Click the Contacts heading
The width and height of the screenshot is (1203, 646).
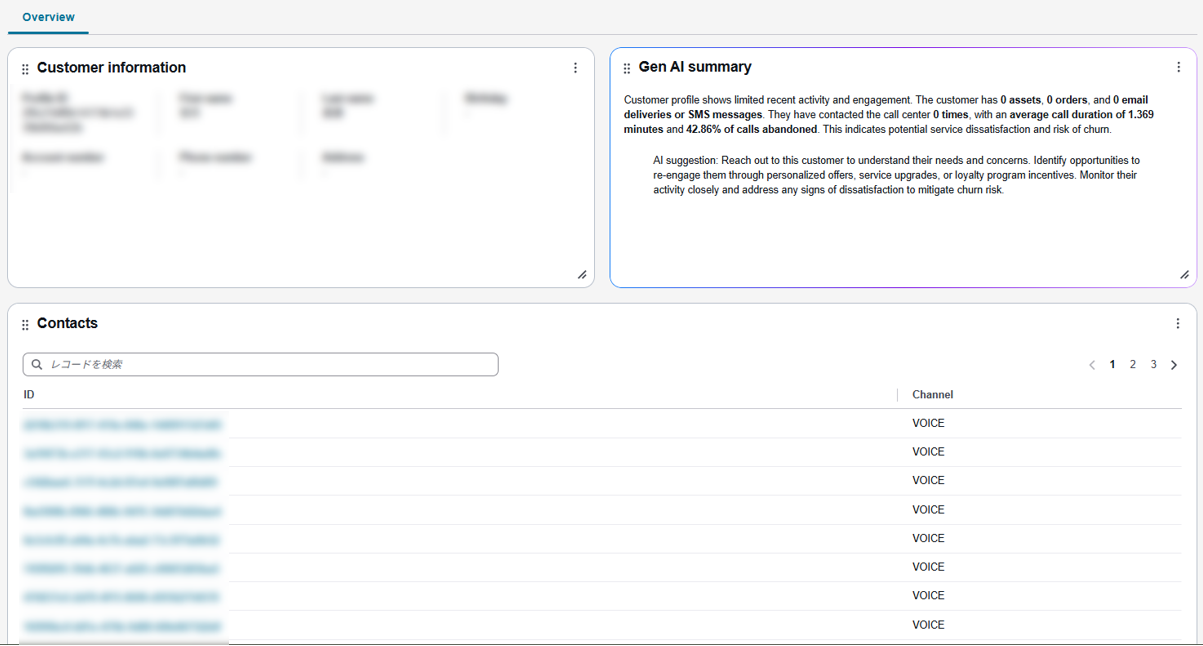click(67, 323)
